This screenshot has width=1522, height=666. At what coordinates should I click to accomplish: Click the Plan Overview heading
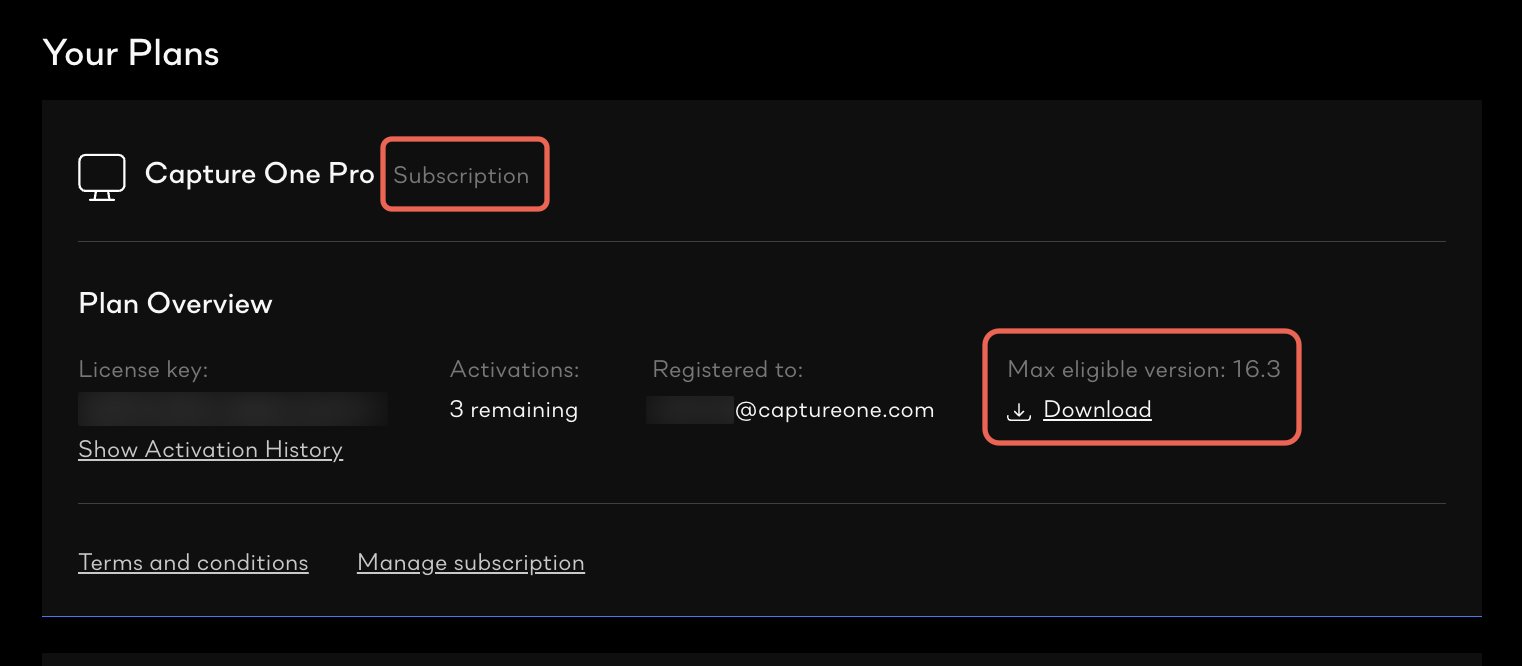click(176, 304)
